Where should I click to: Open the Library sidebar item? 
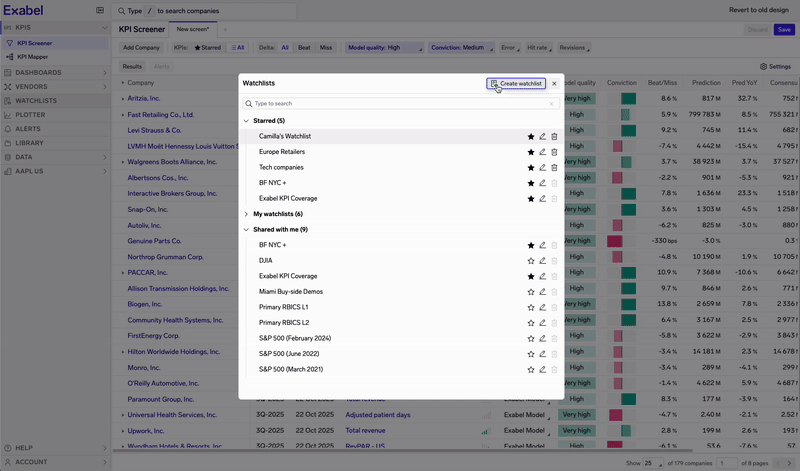[55, 143]
